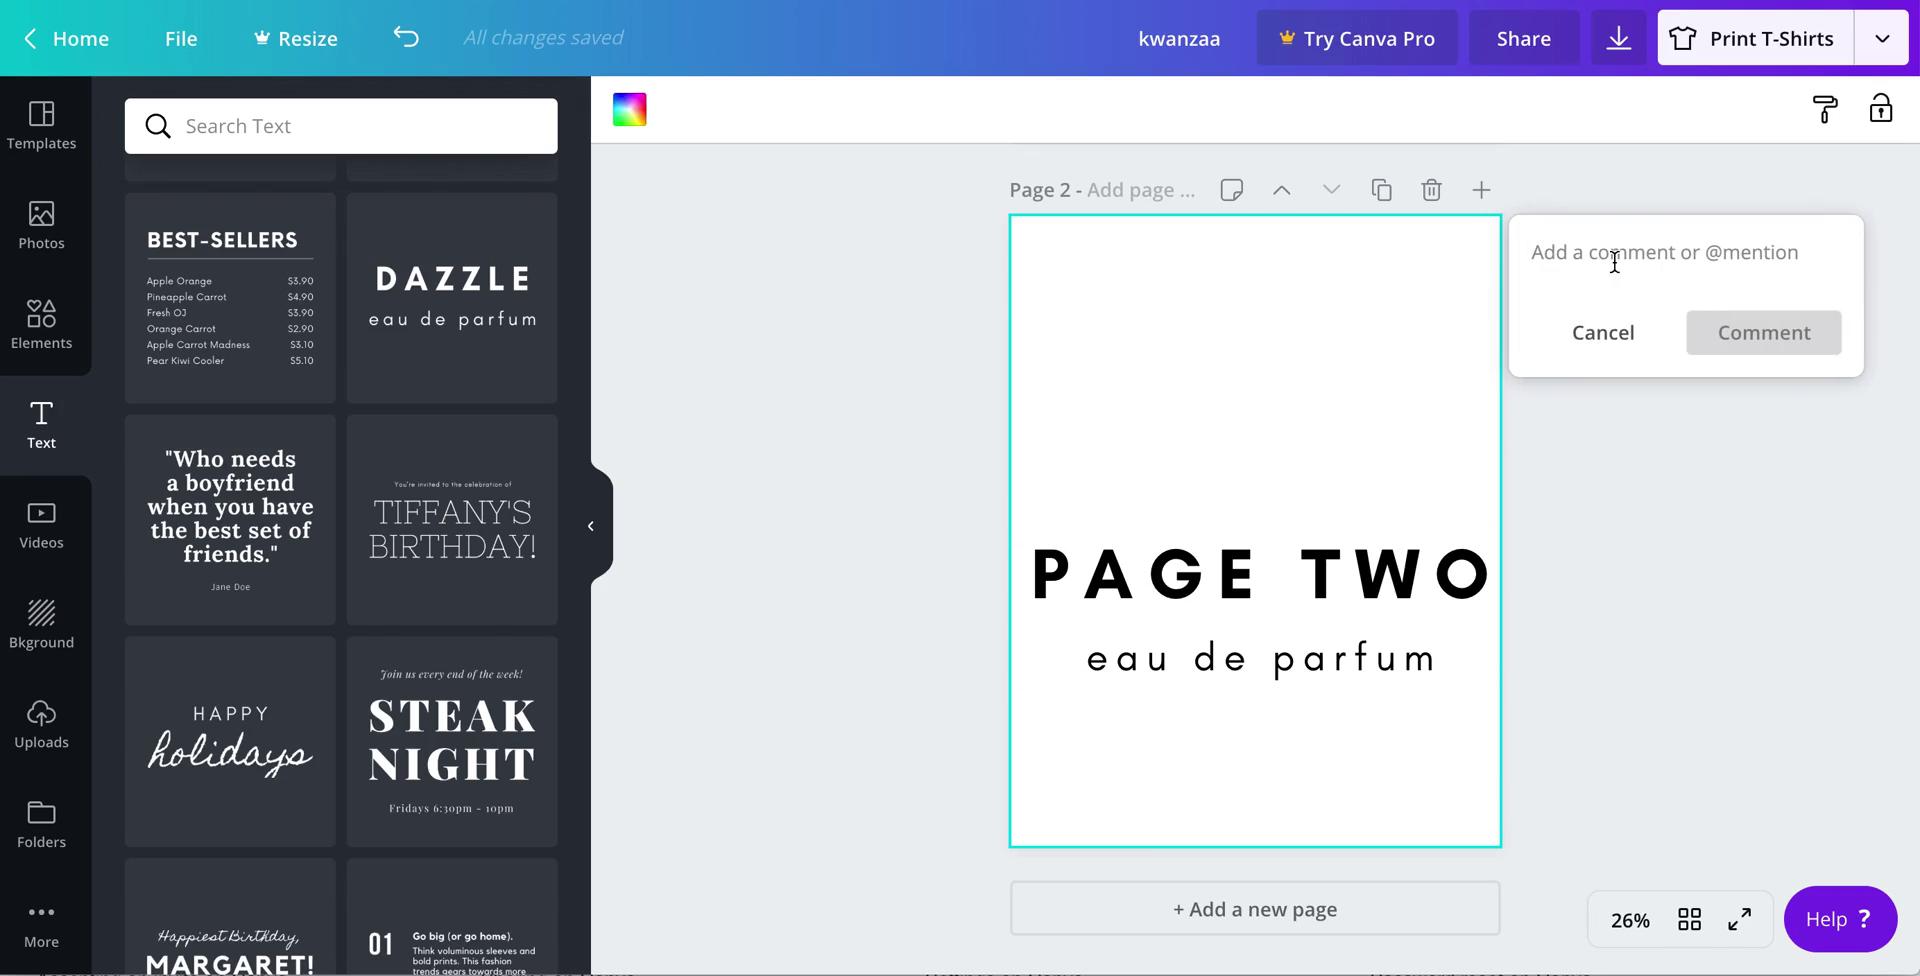Move page up with chevron arrow
This screenshot has height=976, width=1920.
pyautogui.click(x=1281, y=190)
